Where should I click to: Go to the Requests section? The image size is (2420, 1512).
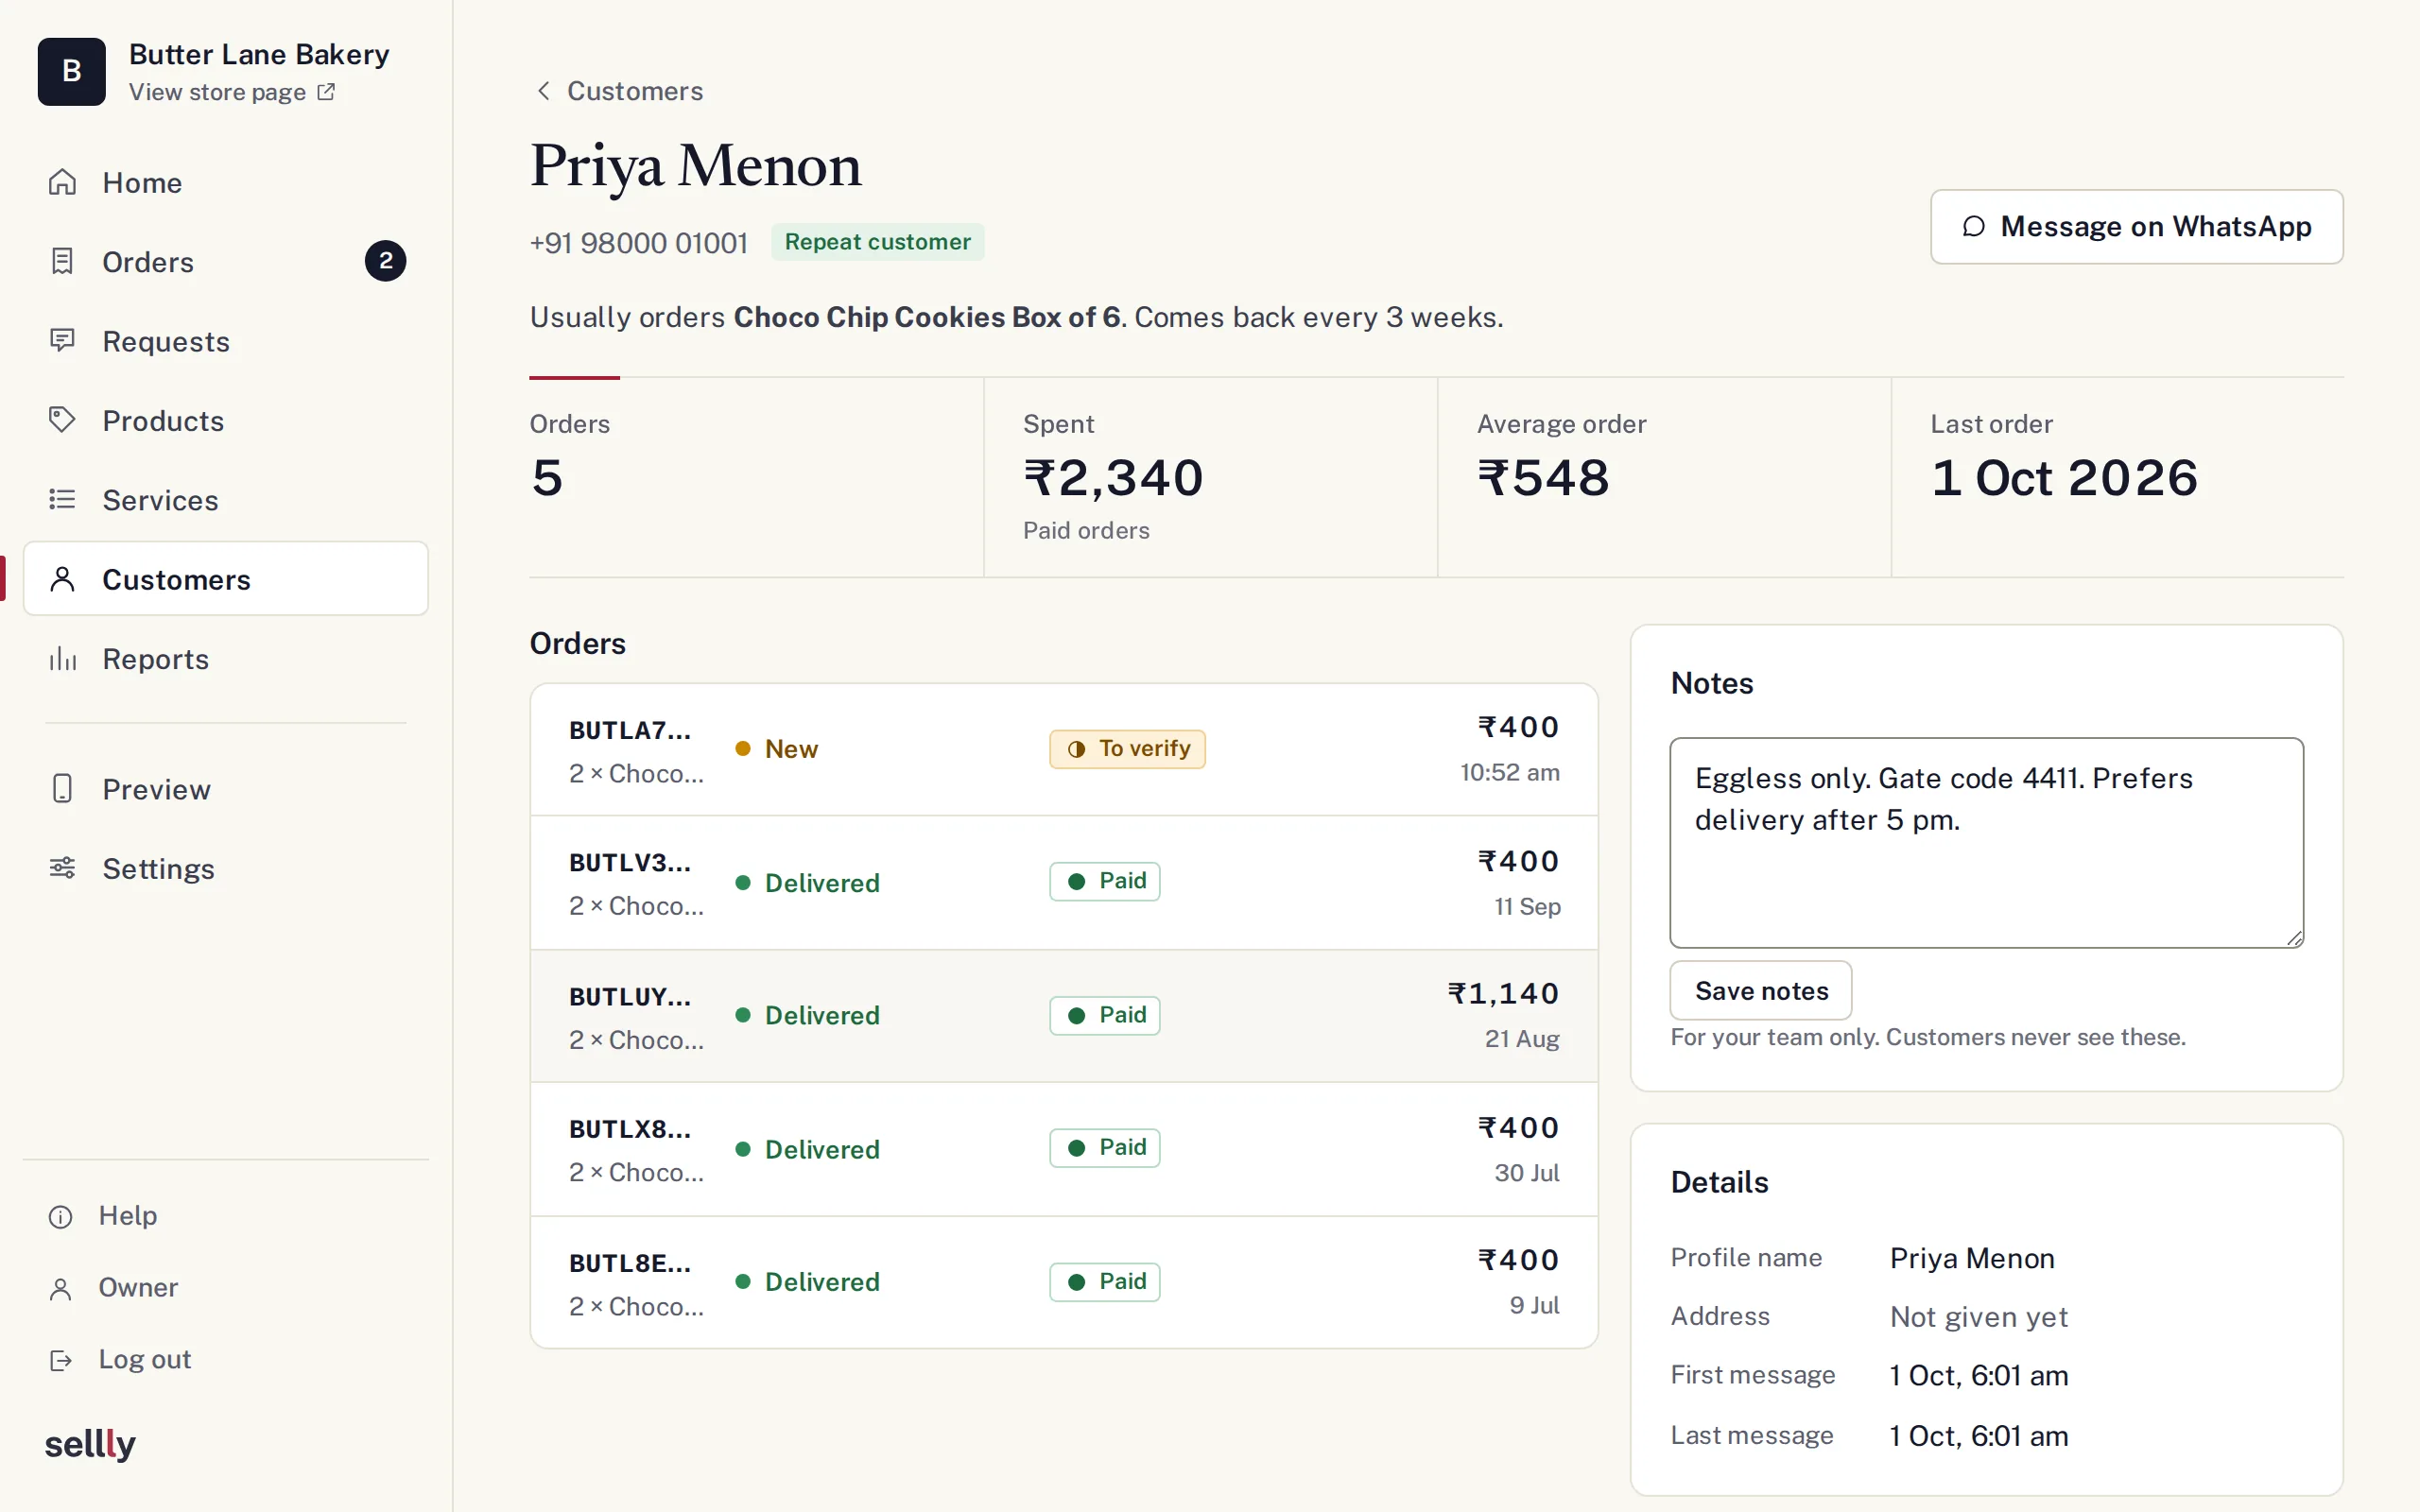coord(226,341)
